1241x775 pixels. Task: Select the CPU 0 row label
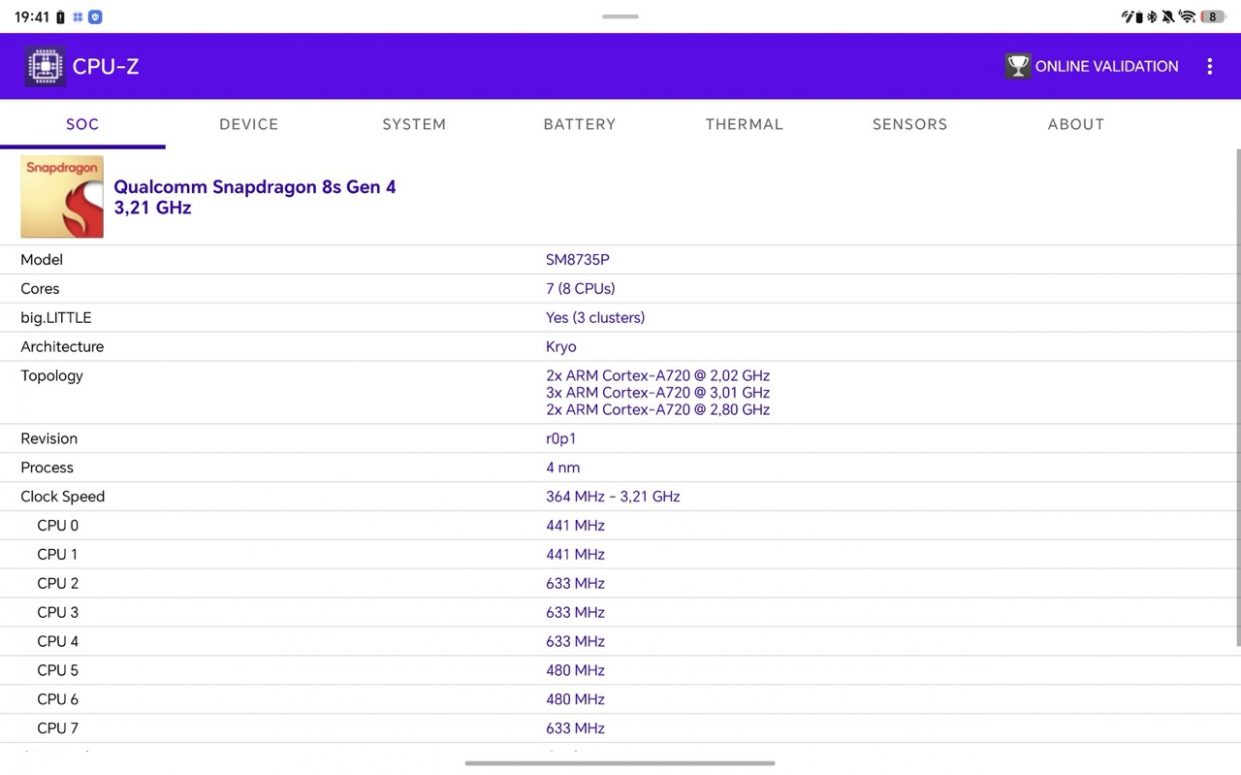(58, 526)
